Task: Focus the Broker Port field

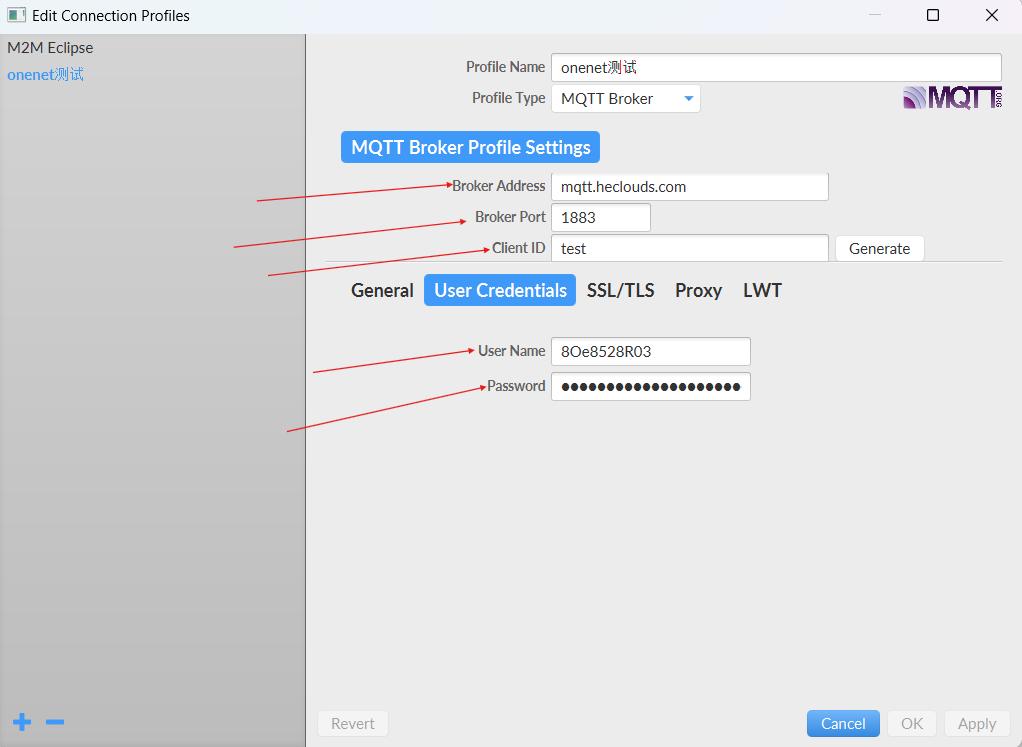Action: tap(600, 217)
